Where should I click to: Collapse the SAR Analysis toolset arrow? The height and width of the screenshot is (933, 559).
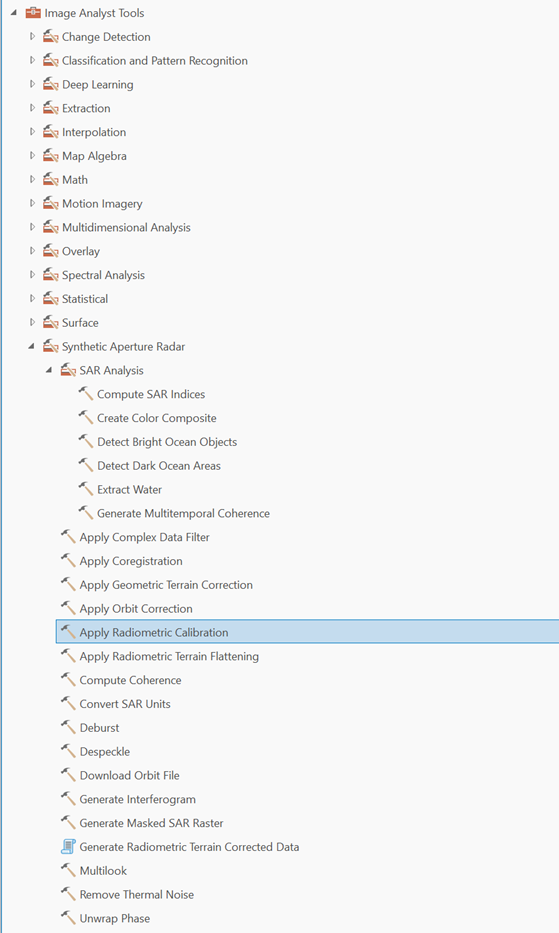(49, 370)
